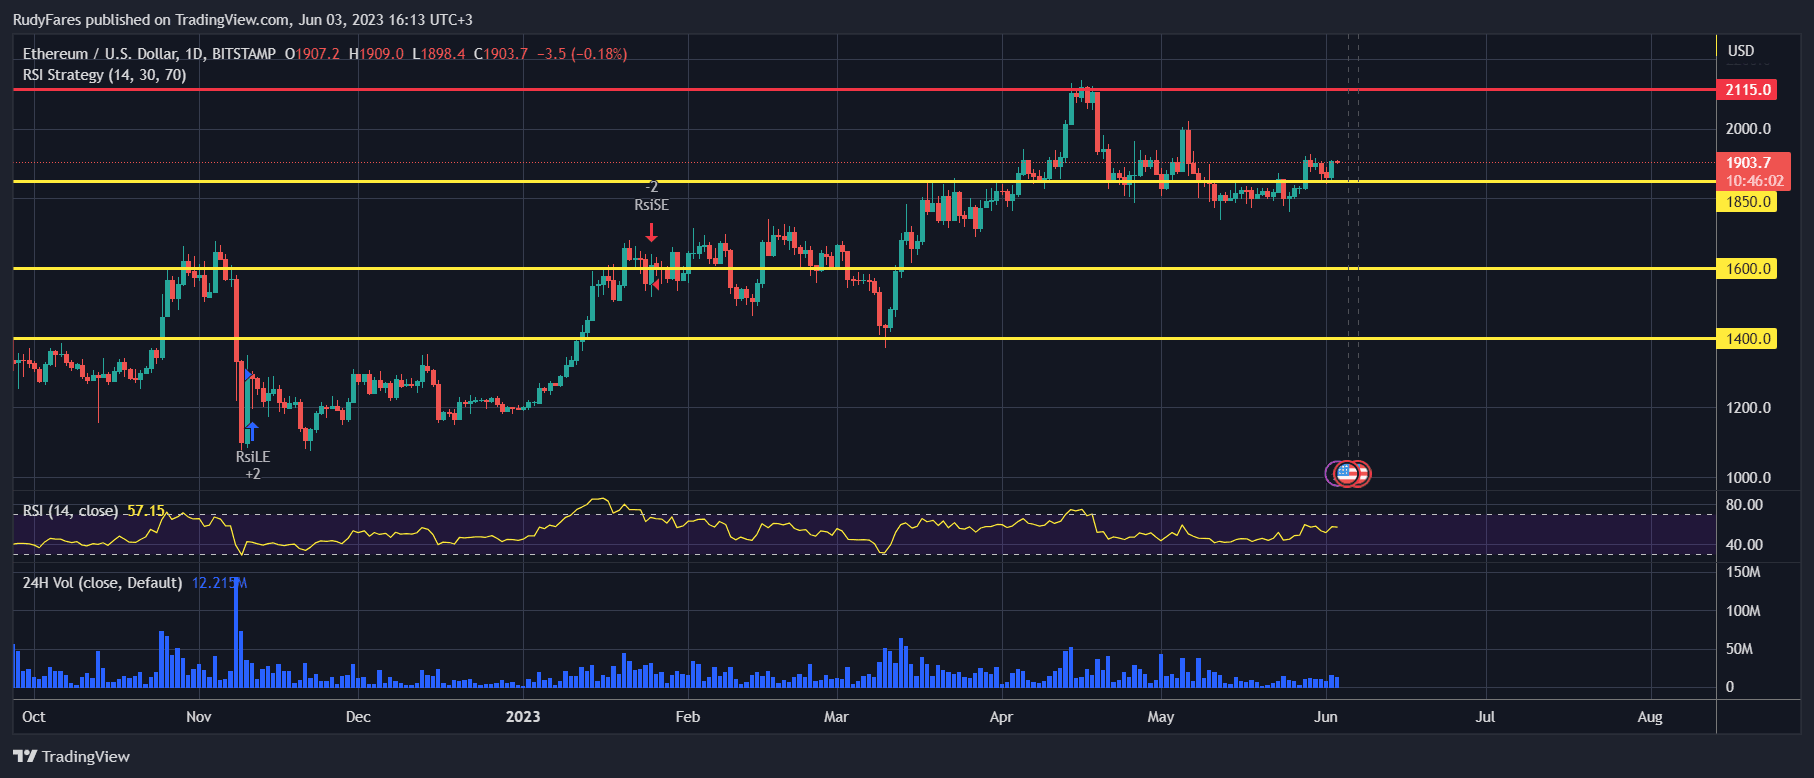1814x778 pixels.
Task: Click the US flag economic event icon
Action: tap(1348, 473)
